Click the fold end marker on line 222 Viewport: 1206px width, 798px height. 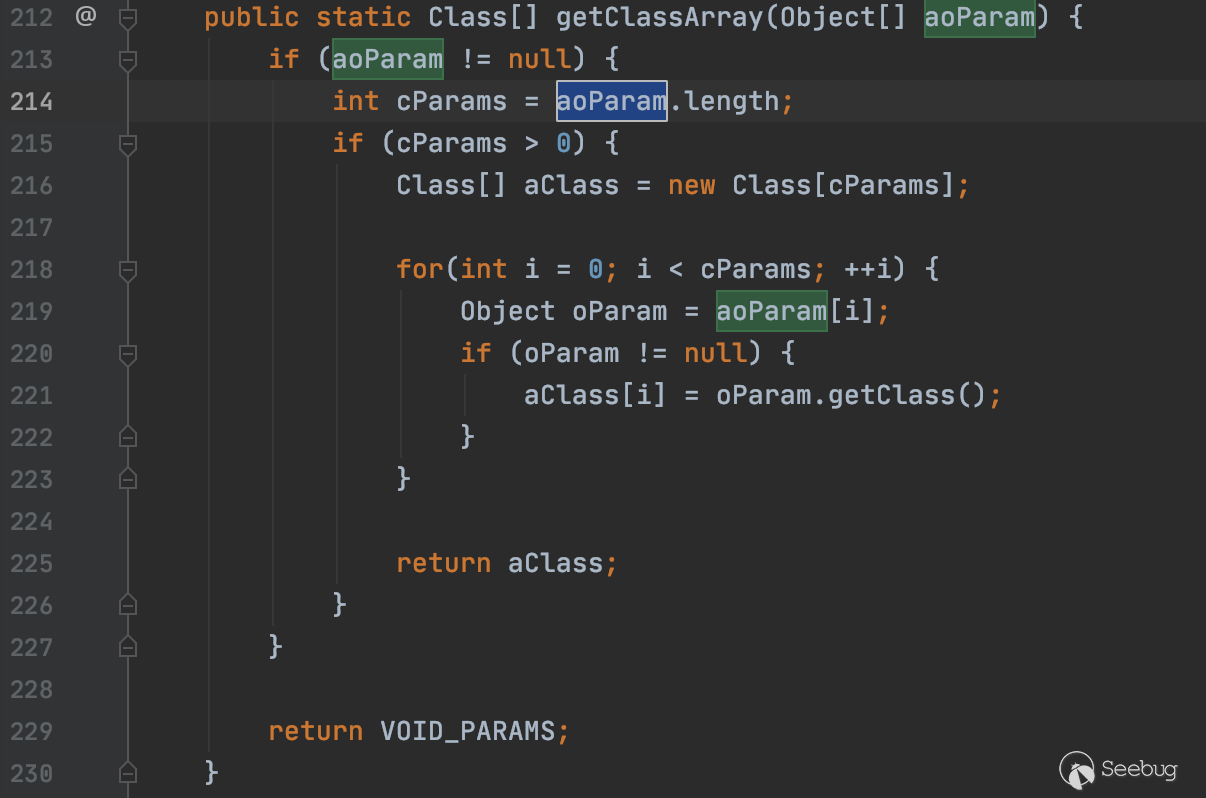pyautogui.click(x=127, y=436)
